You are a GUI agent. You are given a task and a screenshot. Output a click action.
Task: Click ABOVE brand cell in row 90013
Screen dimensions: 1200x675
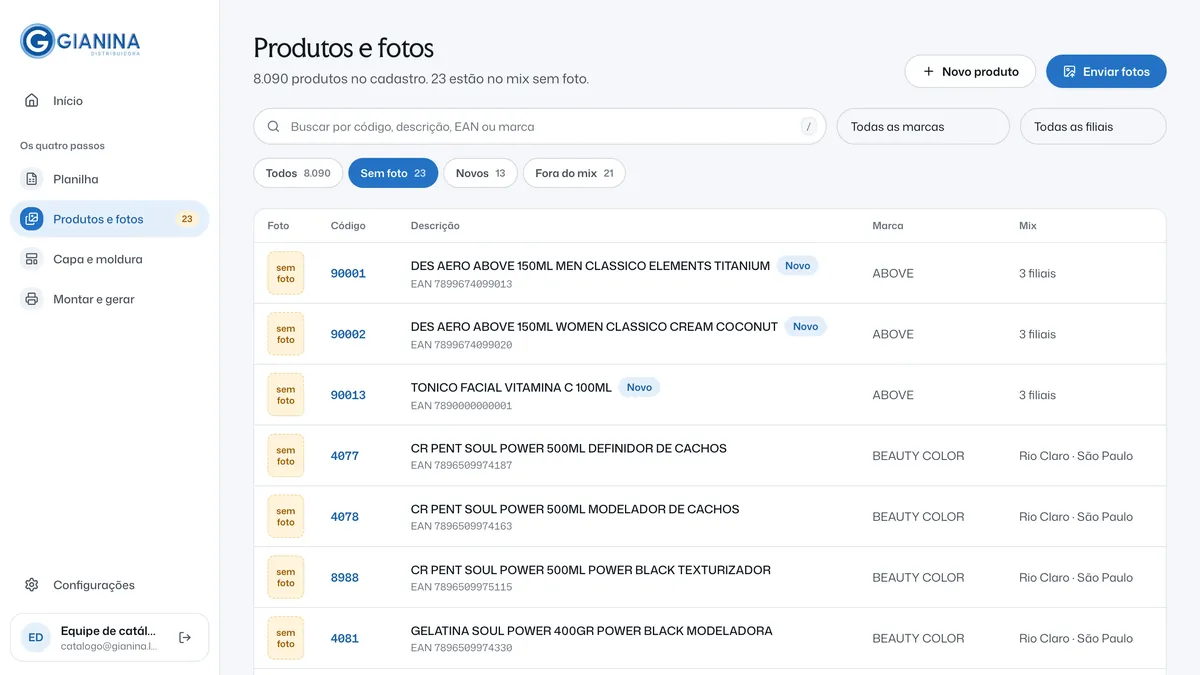[893, 395]
